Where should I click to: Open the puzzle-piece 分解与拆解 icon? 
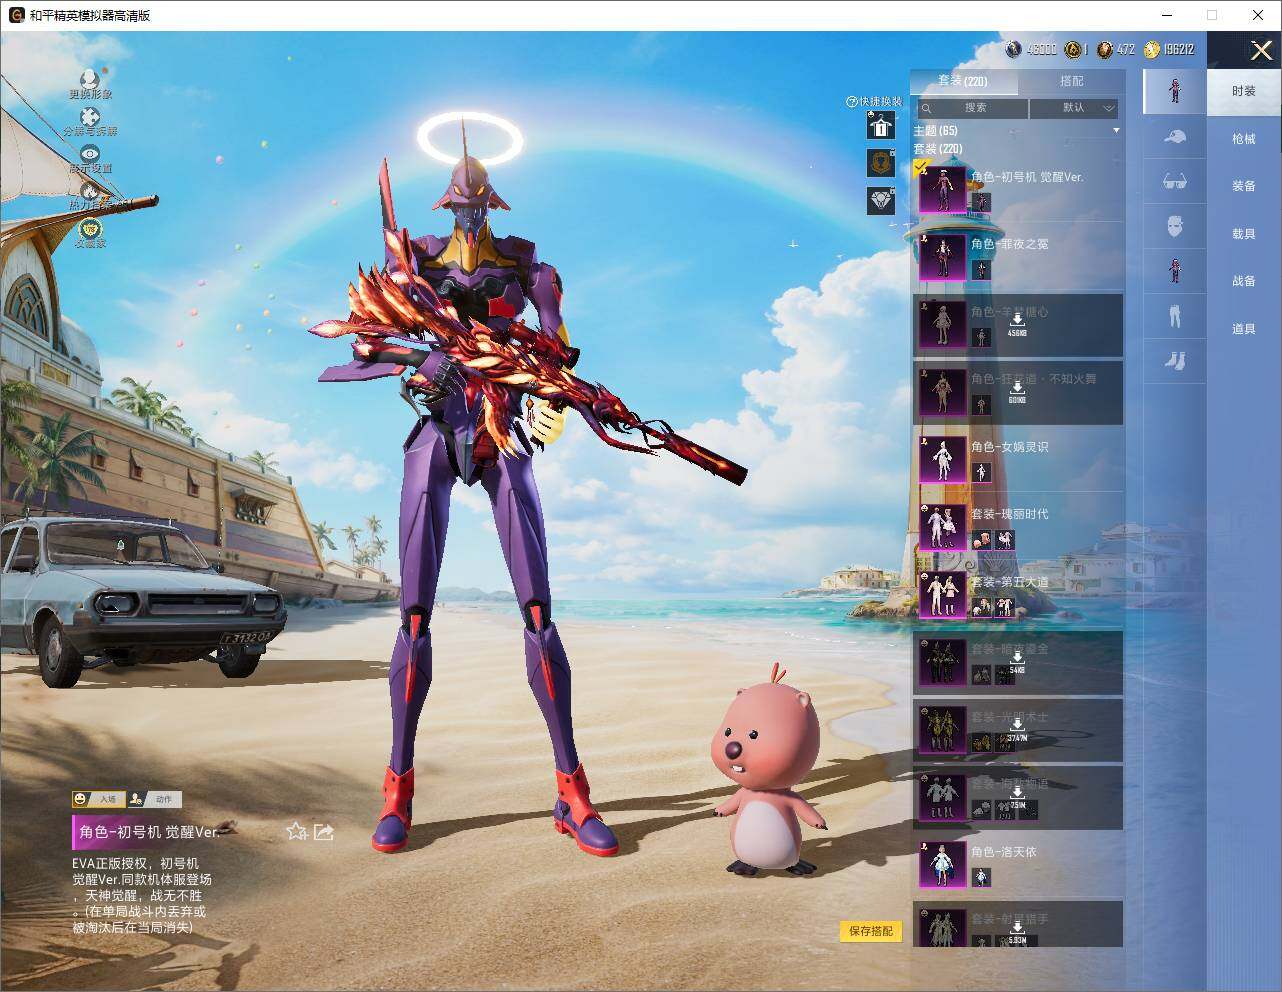pyautogui.click(x=90, y=117)
